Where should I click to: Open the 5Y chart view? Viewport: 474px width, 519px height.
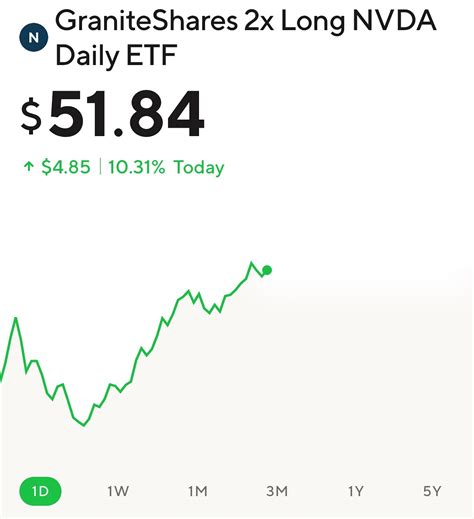coord(432,491)
